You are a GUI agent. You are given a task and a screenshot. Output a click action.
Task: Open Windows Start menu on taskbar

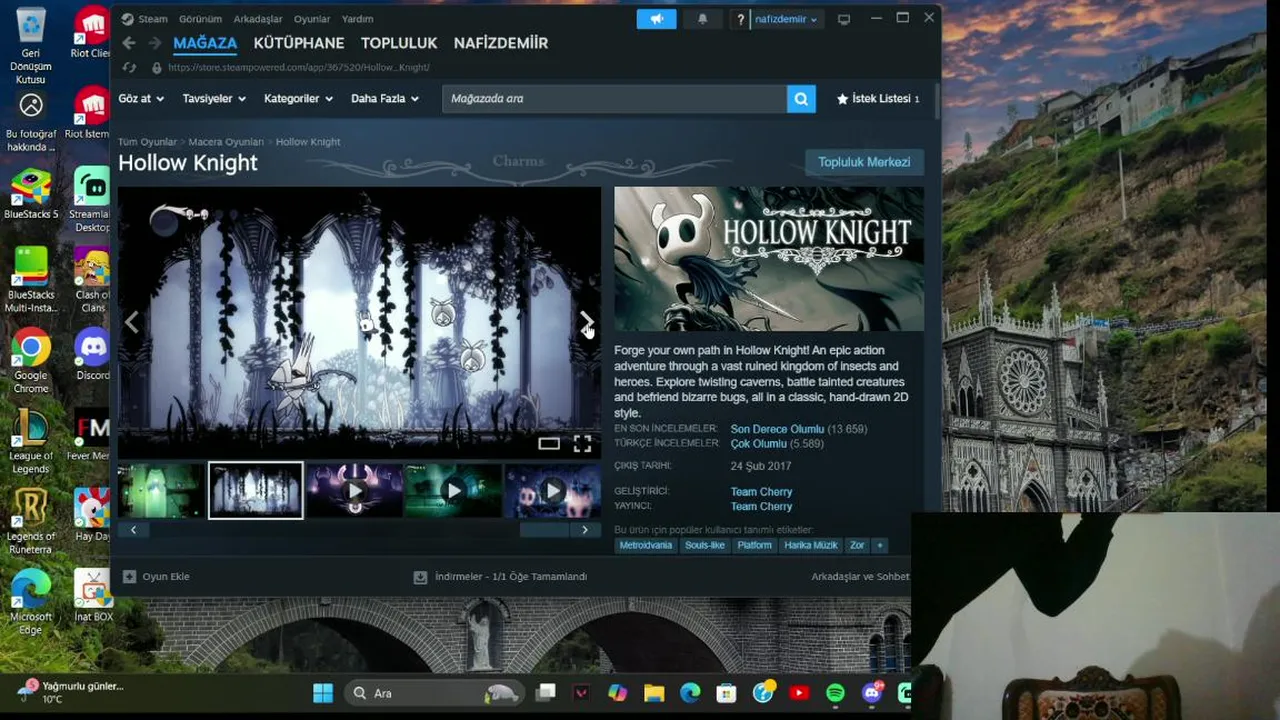[x=323, y=693]
